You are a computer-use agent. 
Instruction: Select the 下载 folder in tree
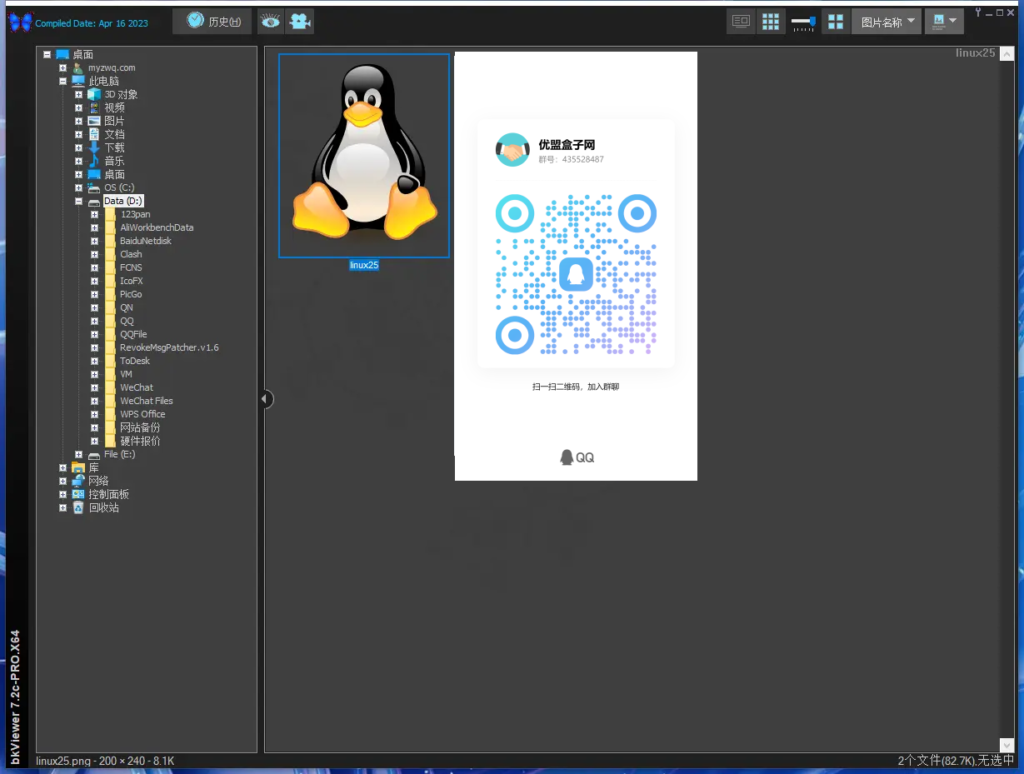click(x=114, y=148)
